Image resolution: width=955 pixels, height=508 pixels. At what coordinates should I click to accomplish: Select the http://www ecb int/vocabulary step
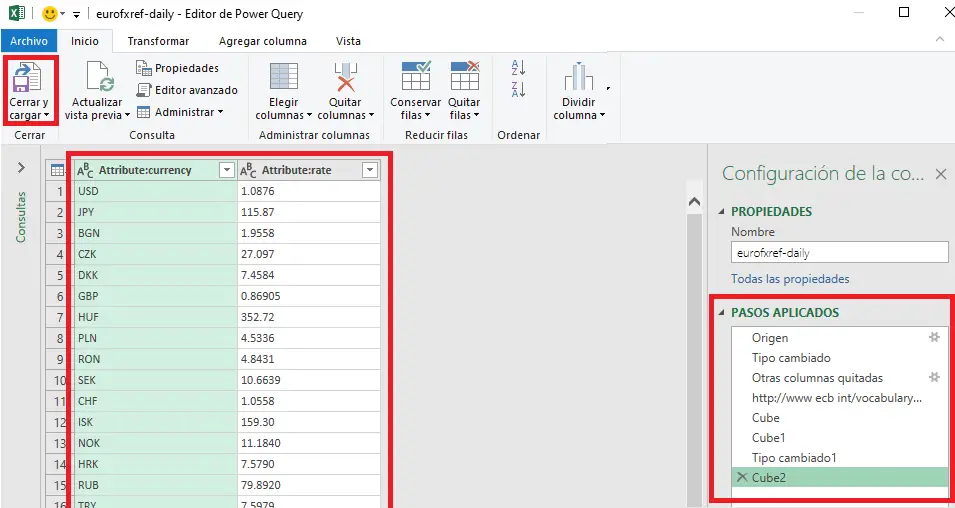(x=840, y=398)
